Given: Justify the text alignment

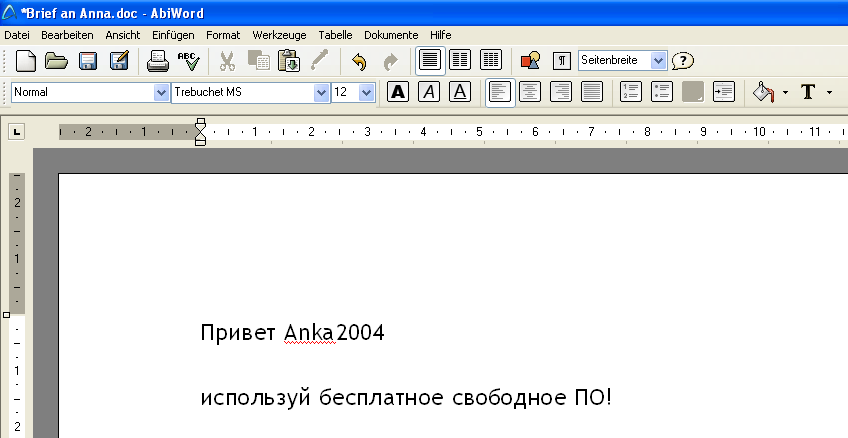Looking at the screenshot, I should tap(592, 92).
